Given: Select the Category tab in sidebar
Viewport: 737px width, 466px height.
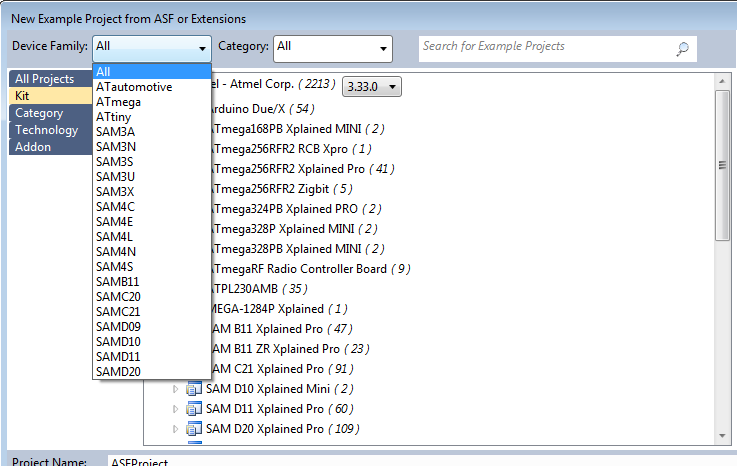Looking at the screenshot, I should tap(50, 113).
